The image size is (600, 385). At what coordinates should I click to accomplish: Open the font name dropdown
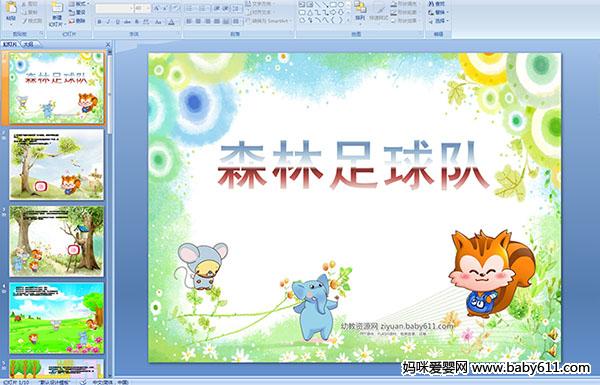(x=131, y=8)
